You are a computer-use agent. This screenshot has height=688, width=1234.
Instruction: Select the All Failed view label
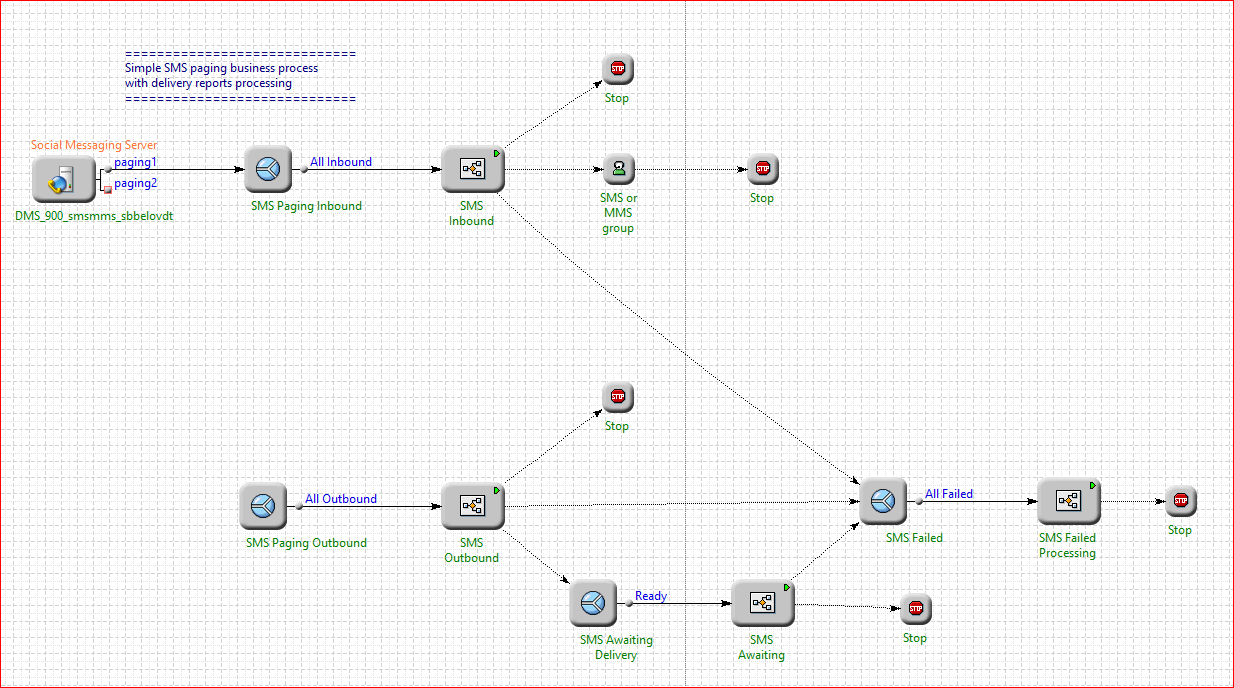click(949, 494)
